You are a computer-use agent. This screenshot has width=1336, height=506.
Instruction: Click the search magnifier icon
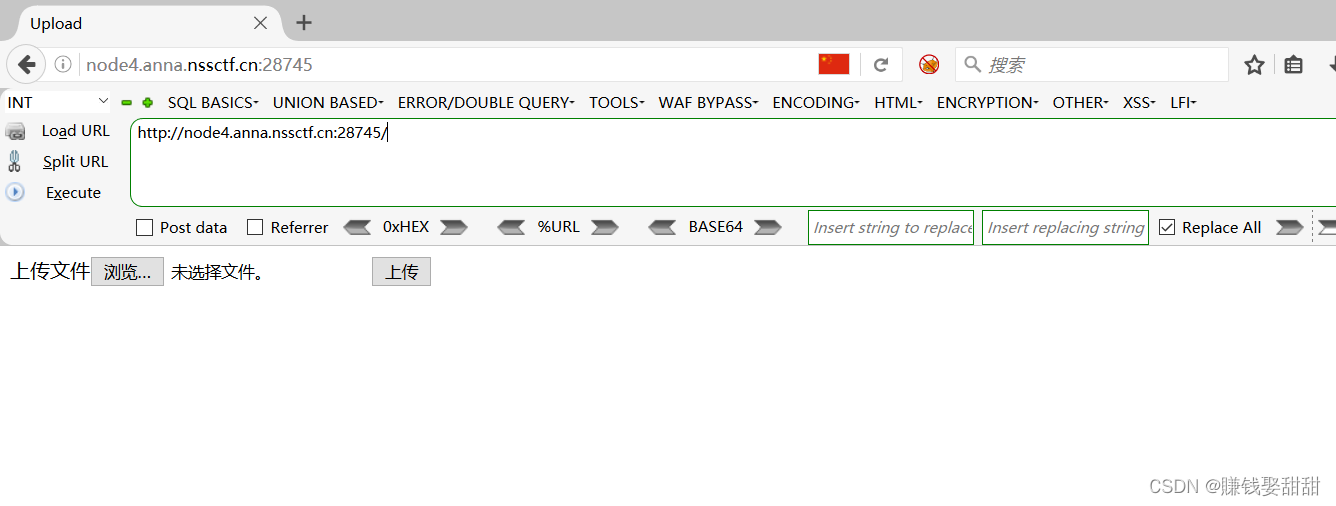[972, 64]
